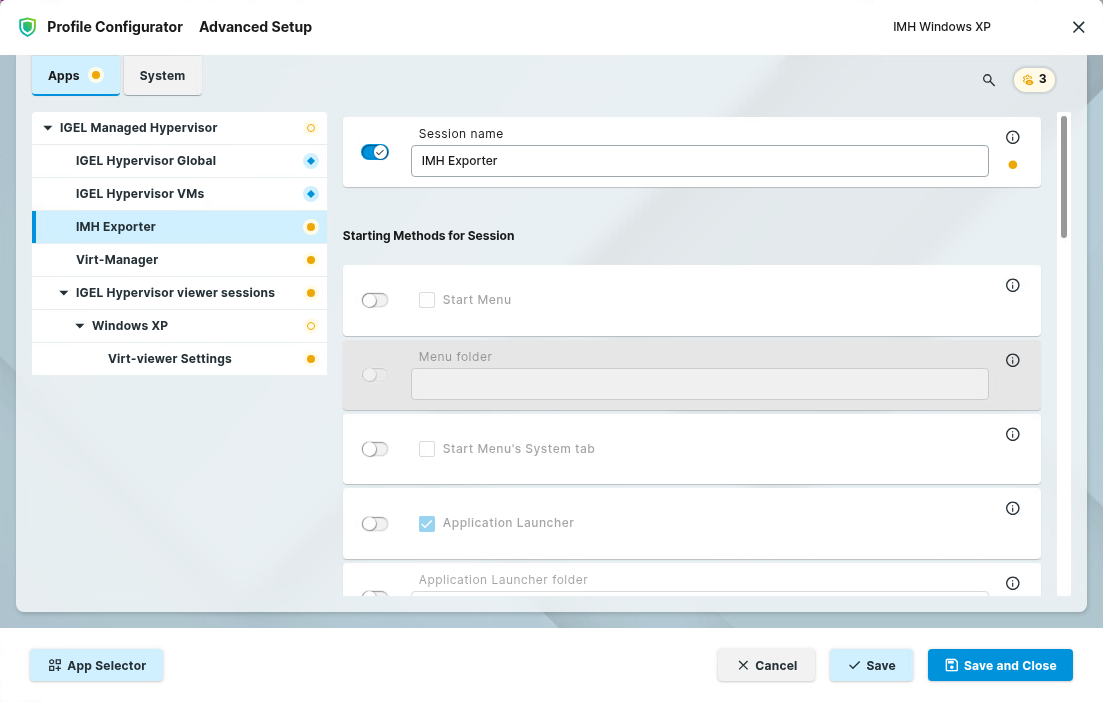The width and height of the screenshot is (1103, 702).
Task: Open the App Selector
Action: click(x=96, y=665)
